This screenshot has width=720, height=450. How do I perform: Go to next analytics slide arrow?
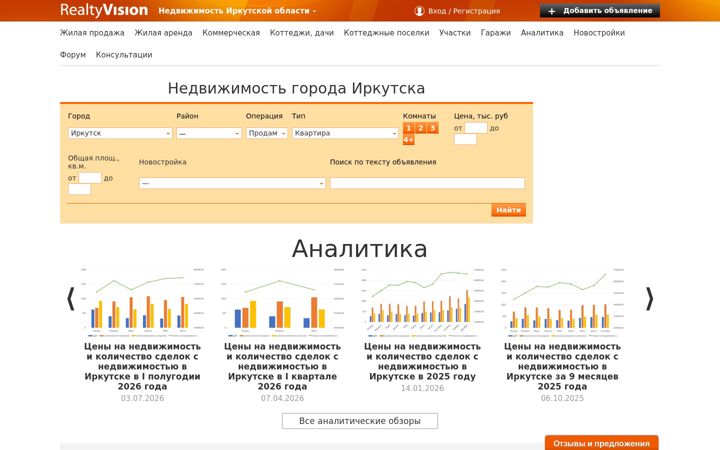(x=649, y=299)
